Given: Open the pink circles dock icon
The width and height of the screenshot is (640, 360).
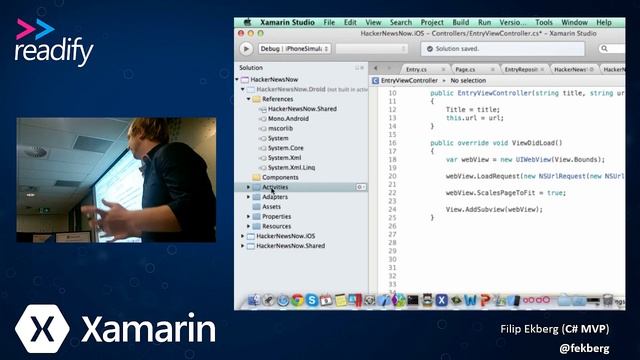Looking at the screenshot, I should click(536, 300).
